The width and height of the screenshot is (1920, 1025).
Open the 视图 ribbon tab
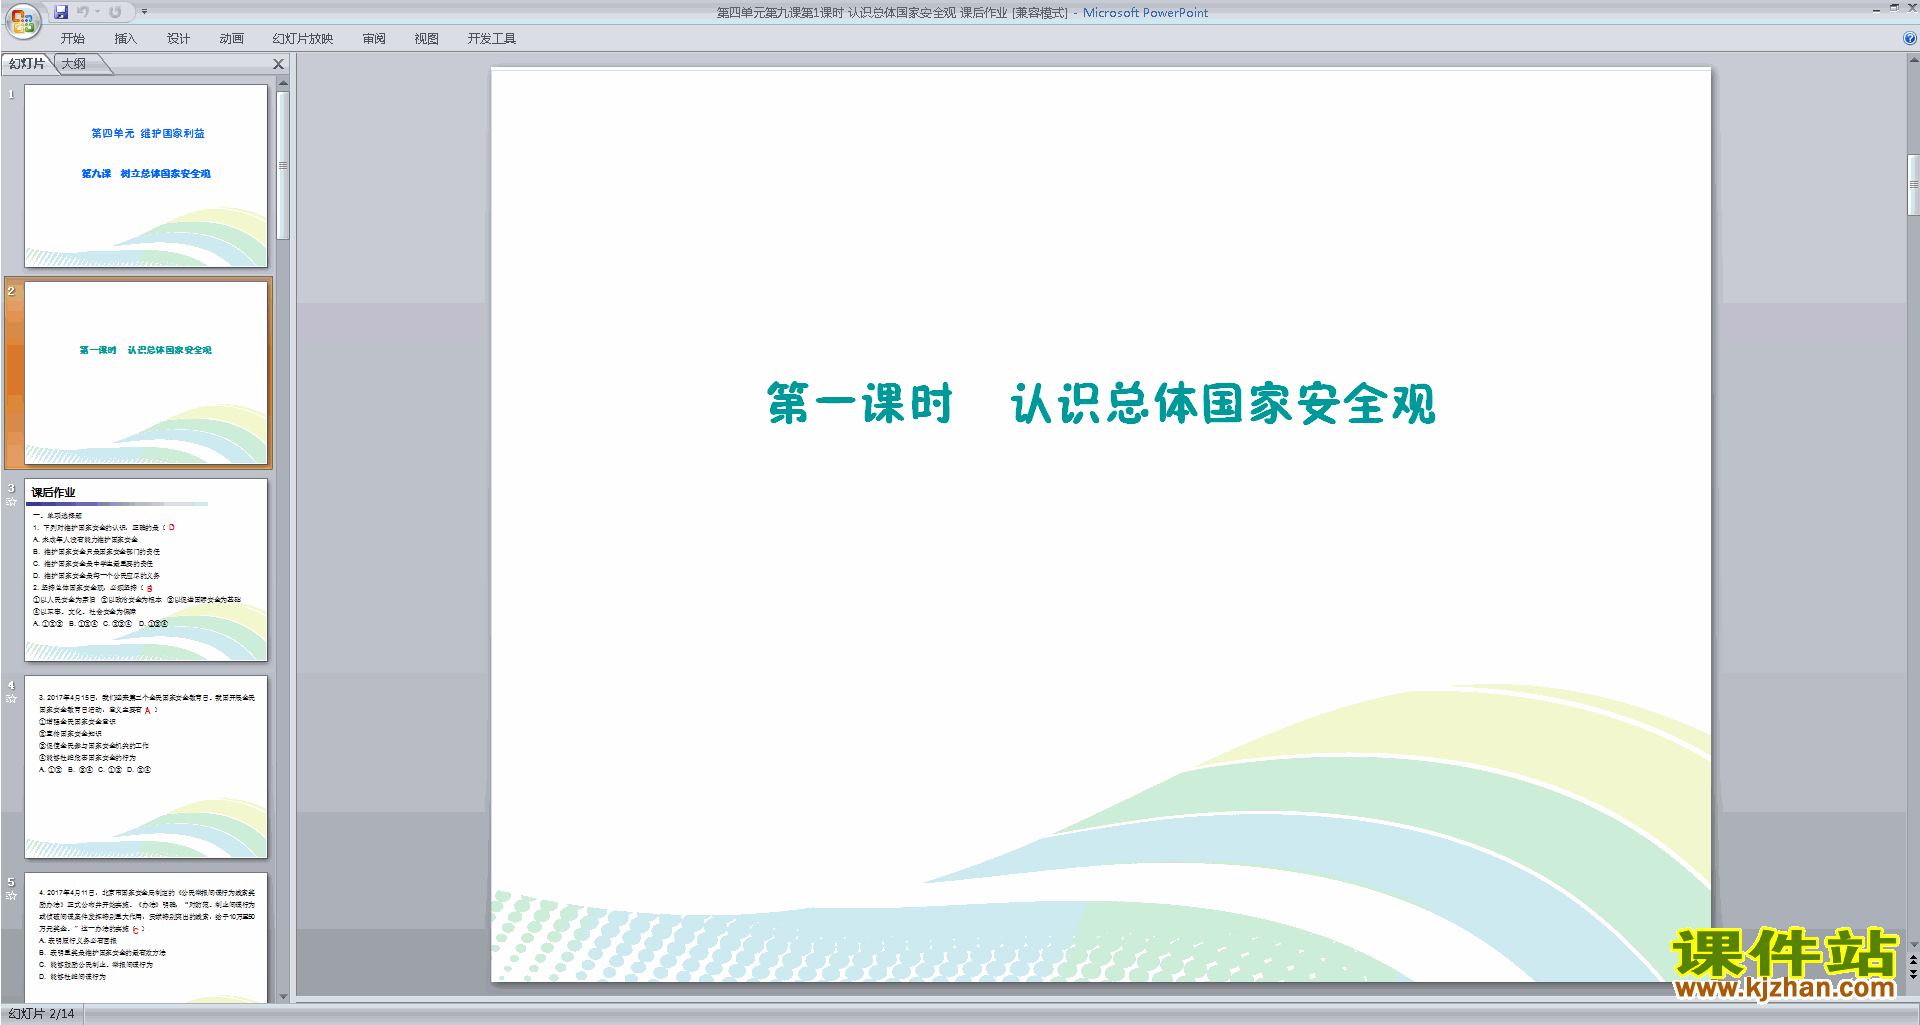(x=426, y=39)
